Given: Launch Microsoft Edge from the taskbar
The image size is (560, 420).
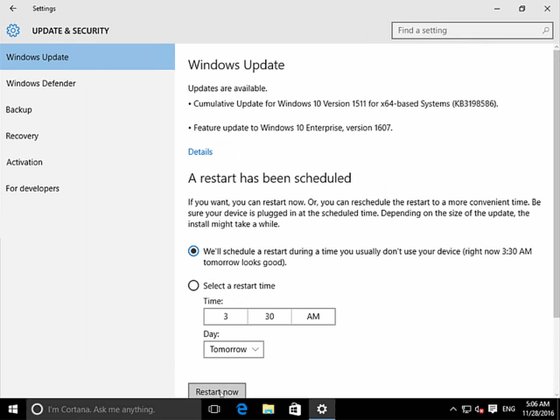Looking at the screenshot, I should pyautogui.click(x=242, y=409).
